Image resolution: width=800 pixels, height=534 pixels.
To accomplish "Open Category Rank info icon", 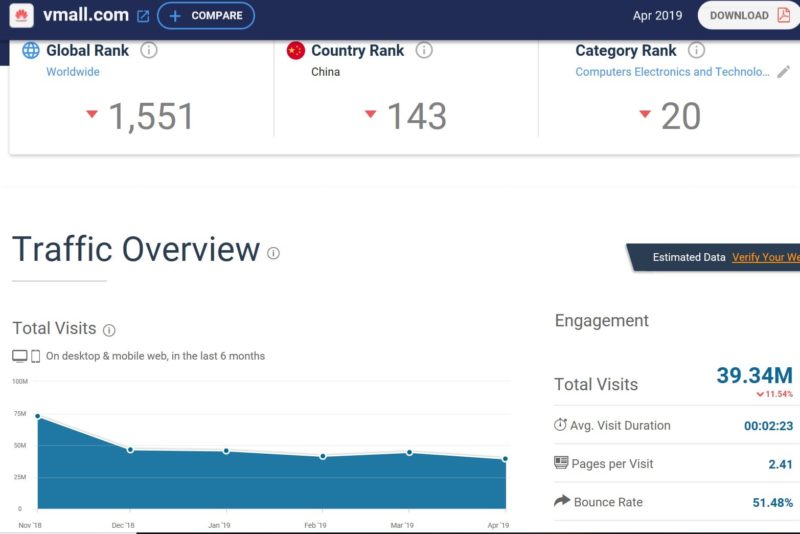I will coord(696,50).
